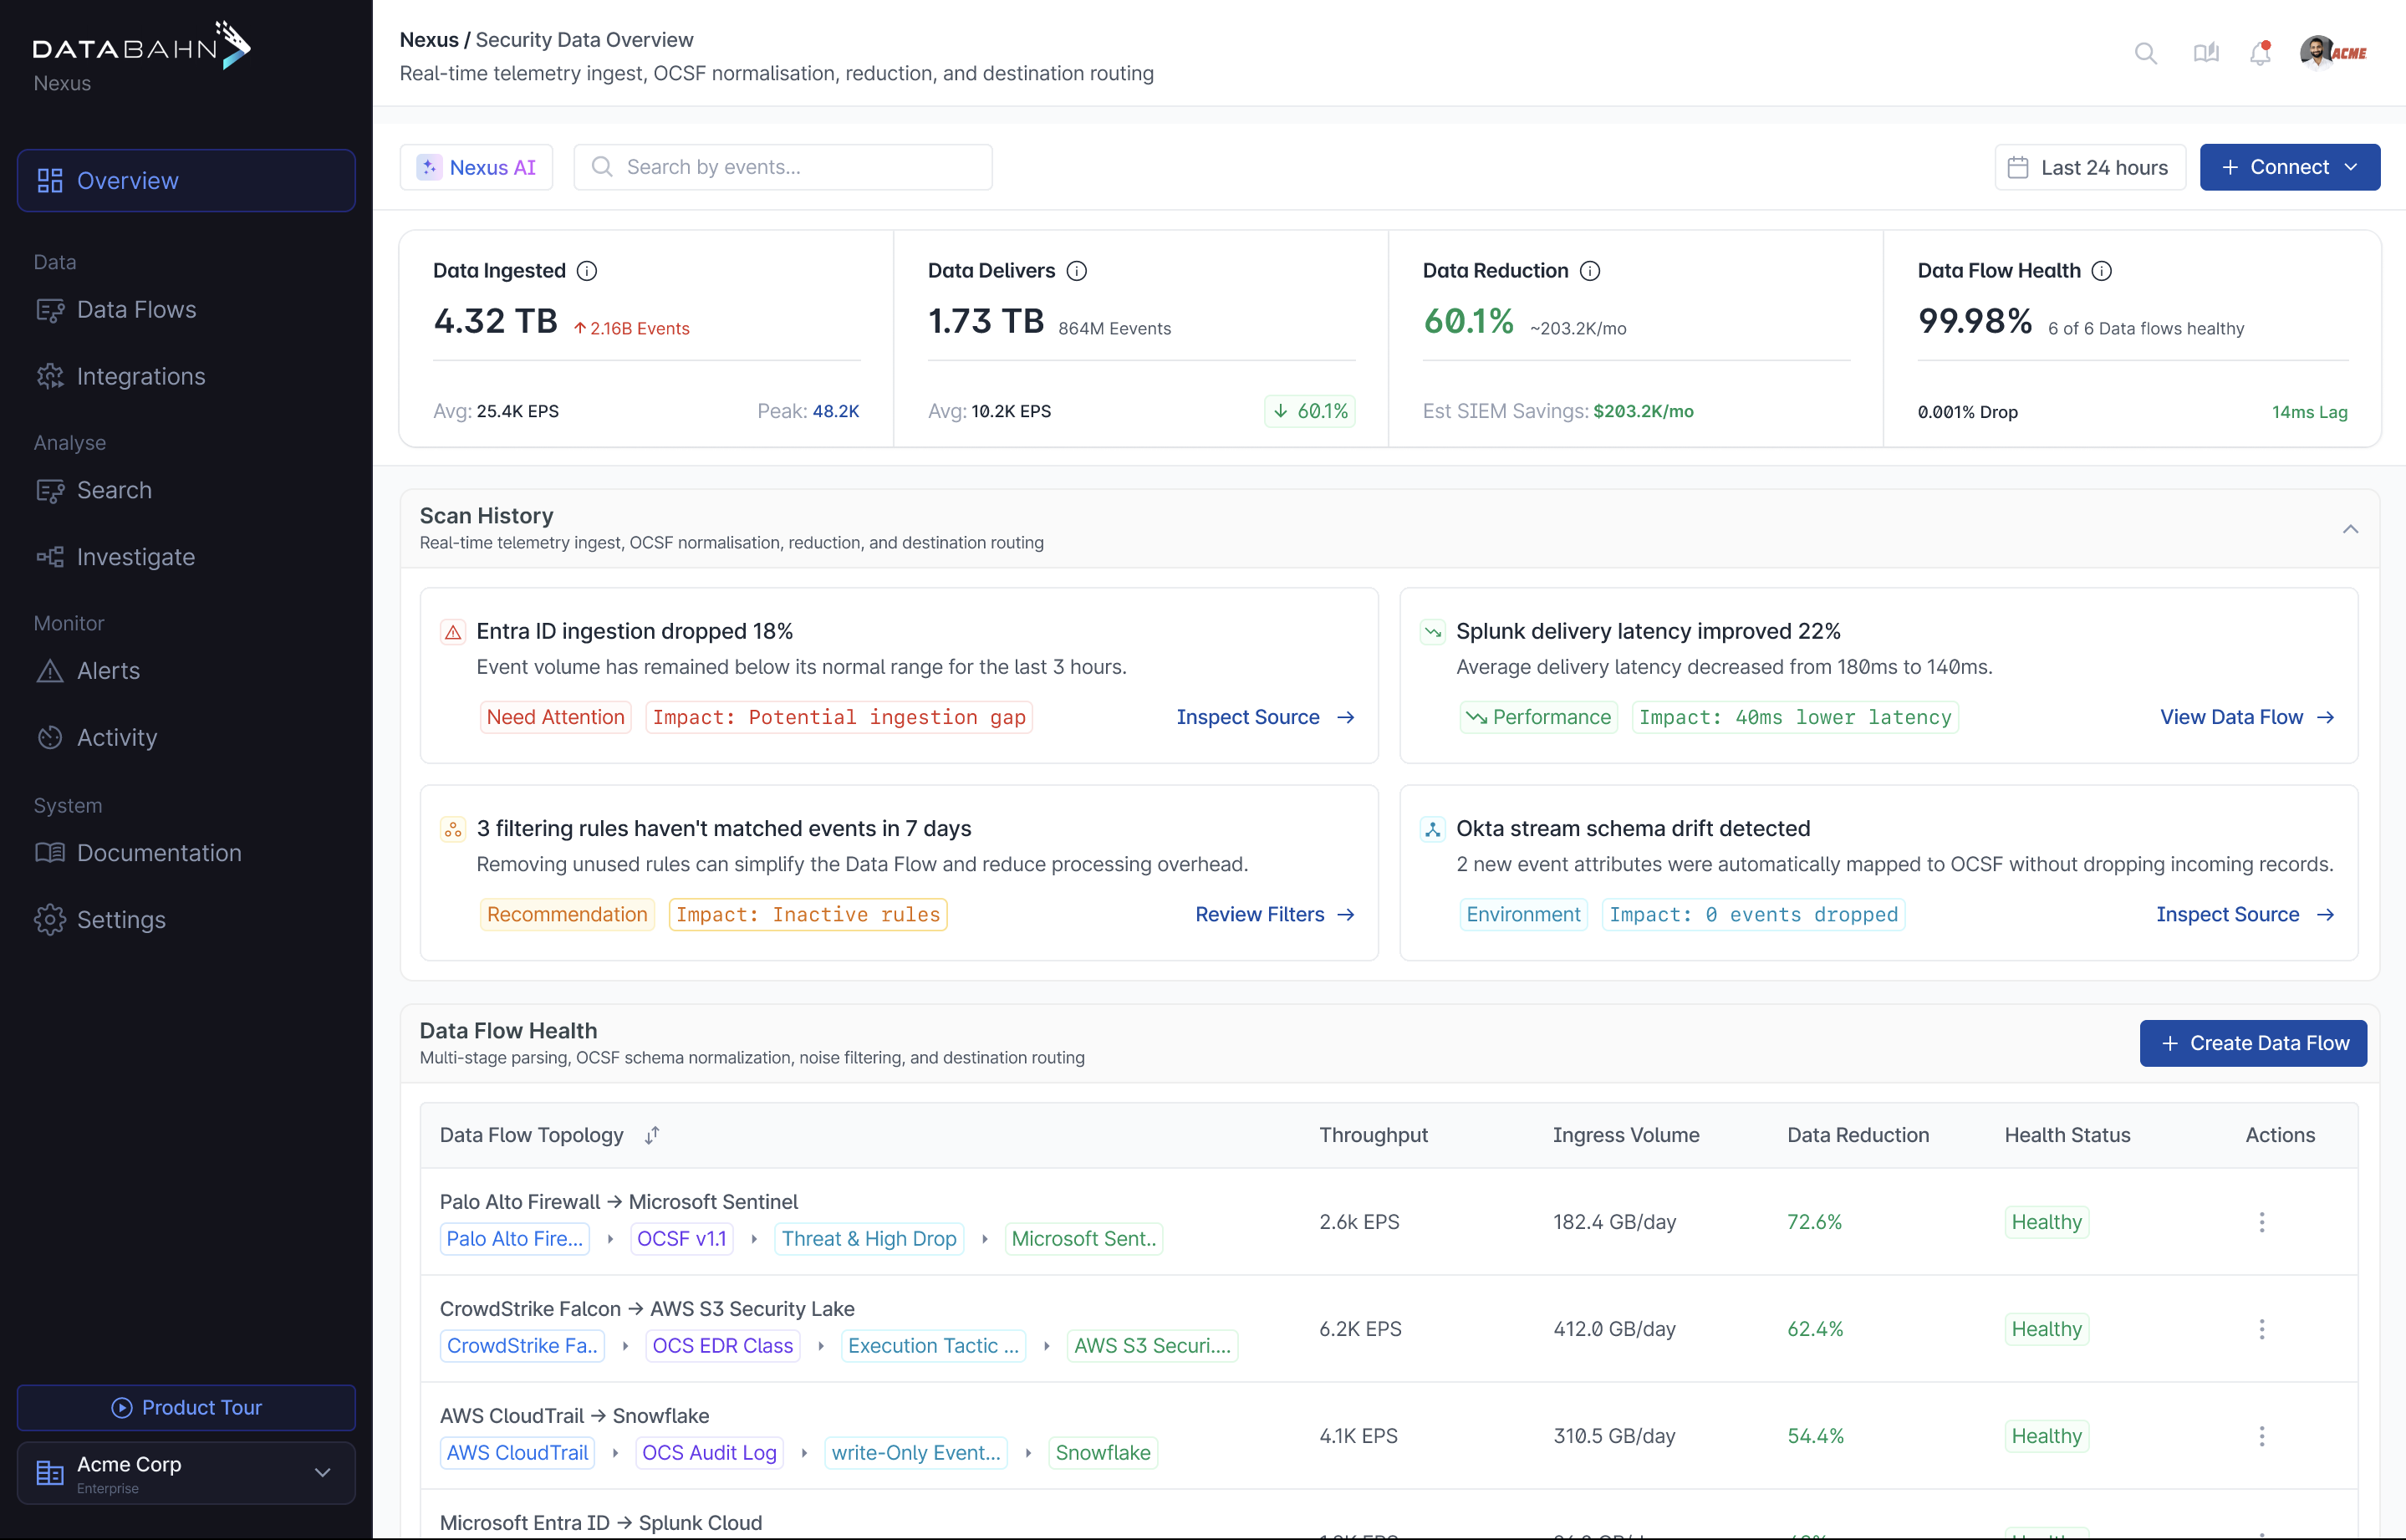
Task: Click the 60.1% down badge in Data Delivers
Action: point(1310,411)
